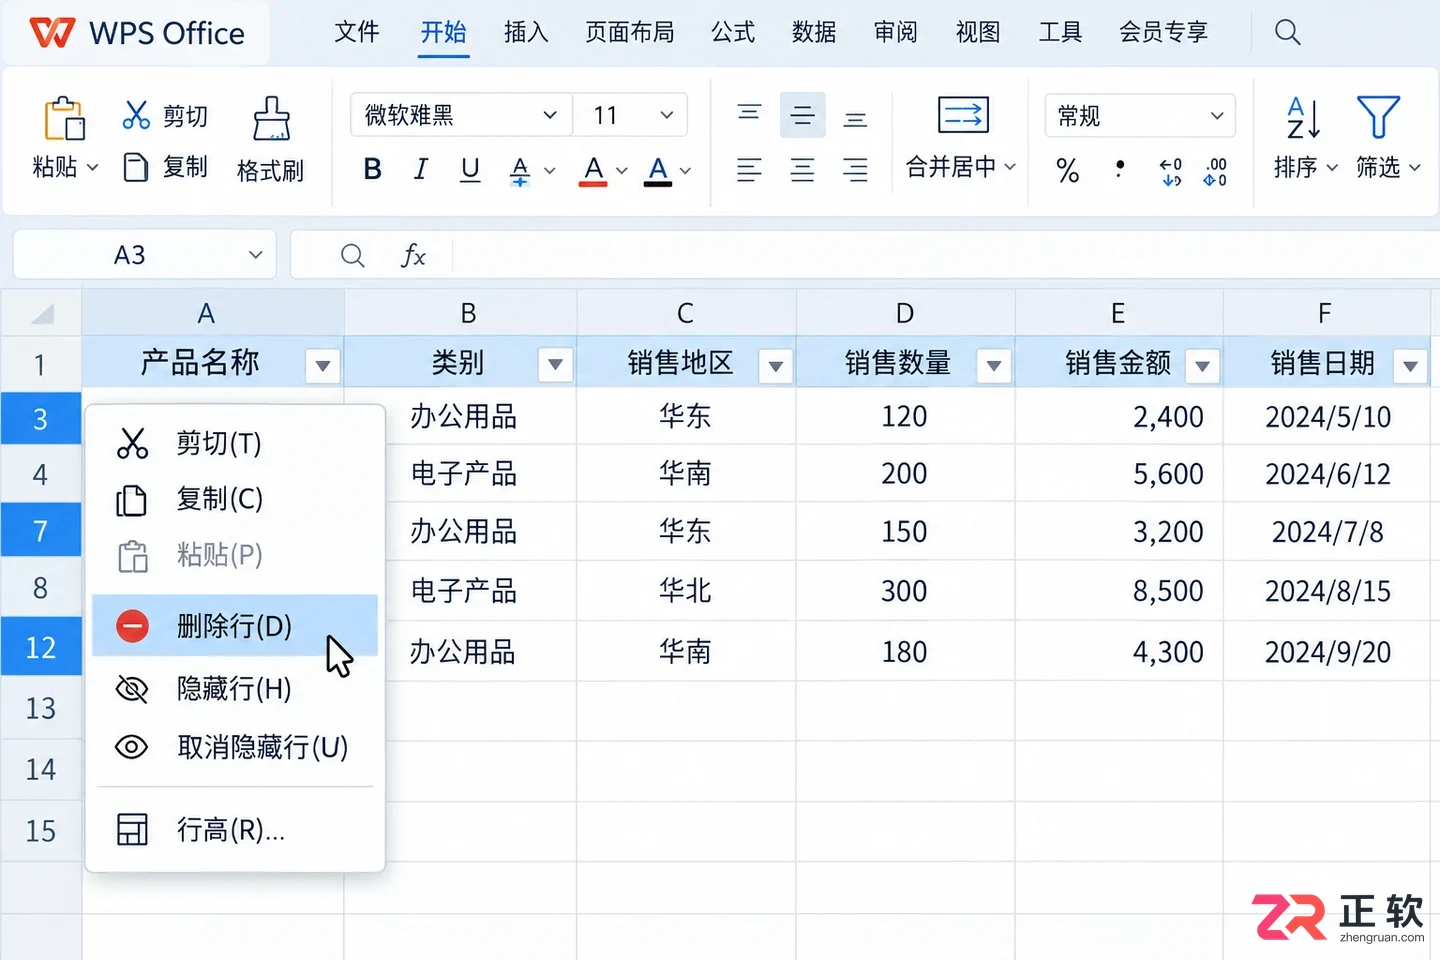Click the row height icon in context menu
Screen dimensions: 1440x960
click(x=132, y=829)
